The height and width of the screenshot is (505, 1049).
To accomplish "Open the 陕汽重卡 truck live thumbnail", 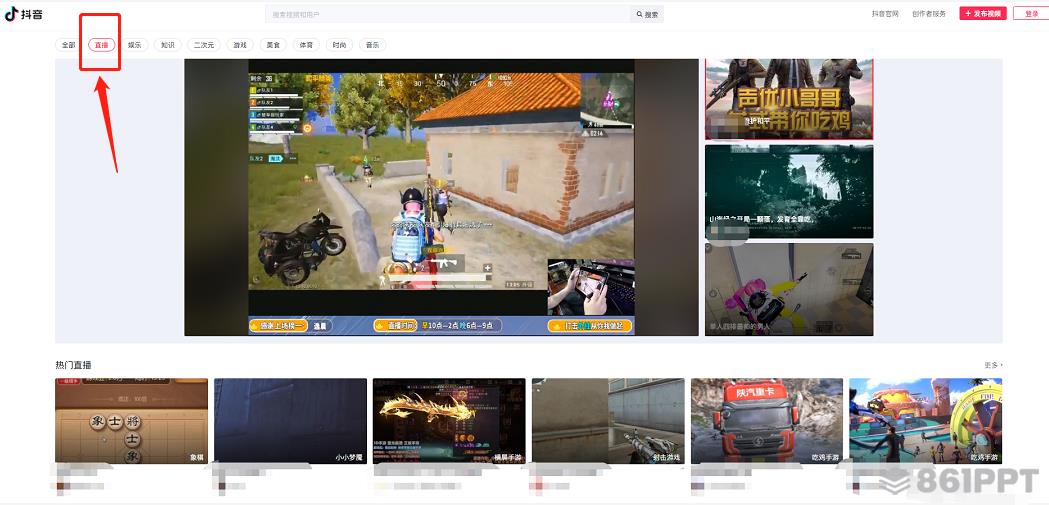I will (767, 421).
